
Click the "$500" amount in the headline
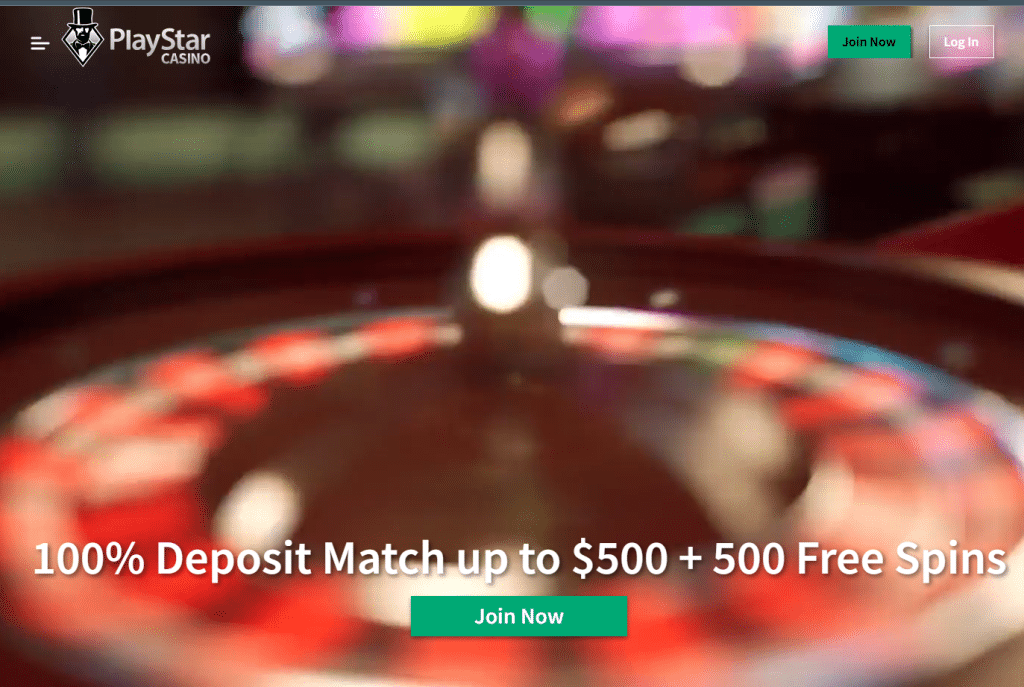click(619, 559)
